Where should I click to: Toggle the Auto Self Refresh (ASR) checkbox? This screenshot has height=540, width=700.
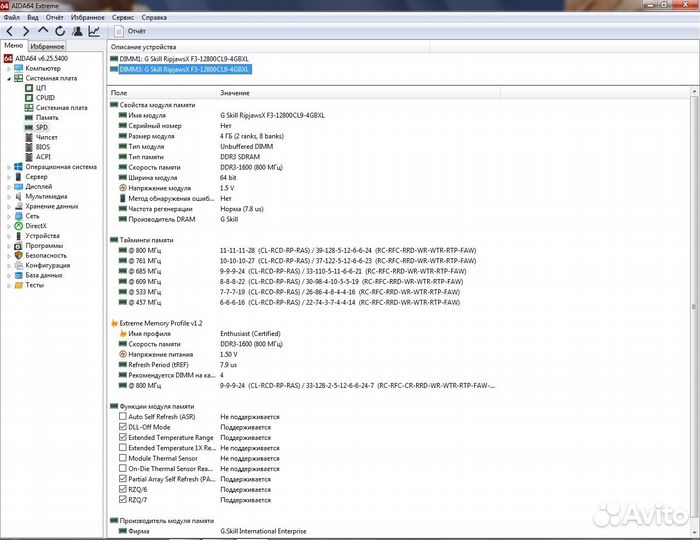123,416
